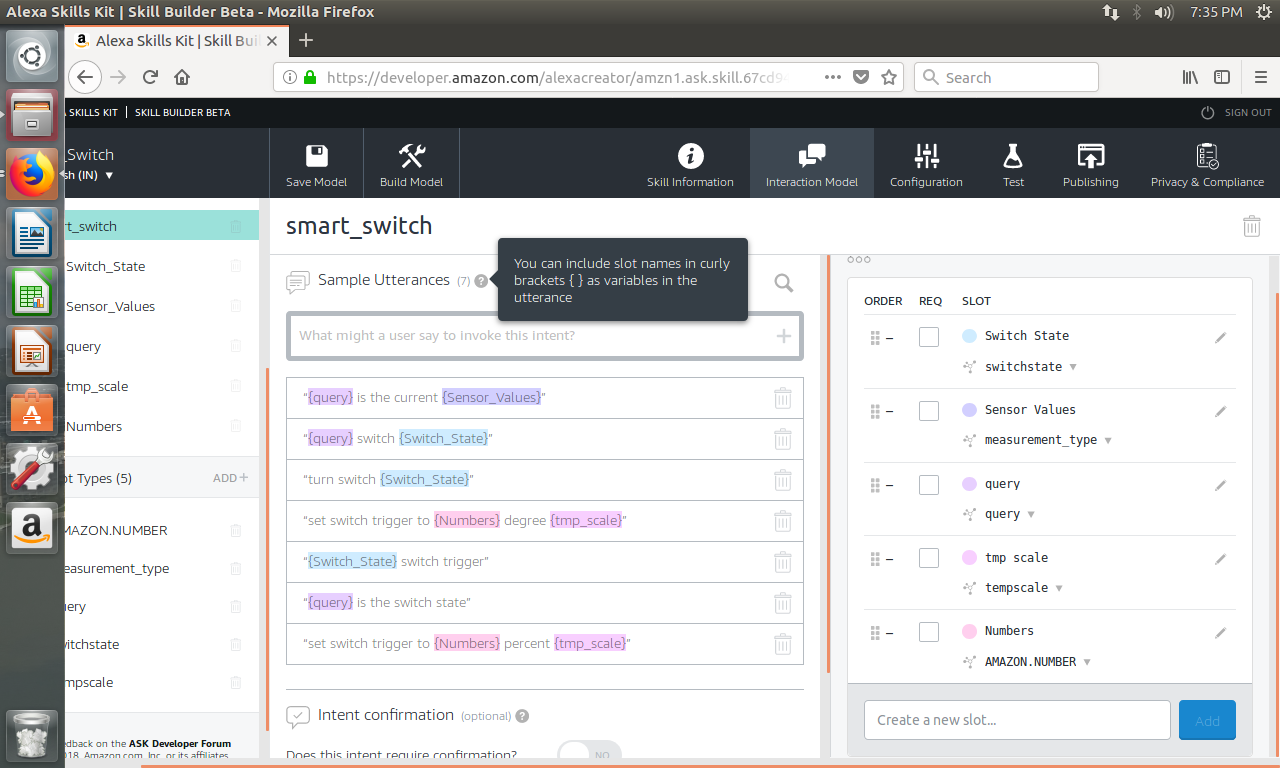Click the Intent confirmation help icon
This screenshot has height=768, width=1280.
522,716
